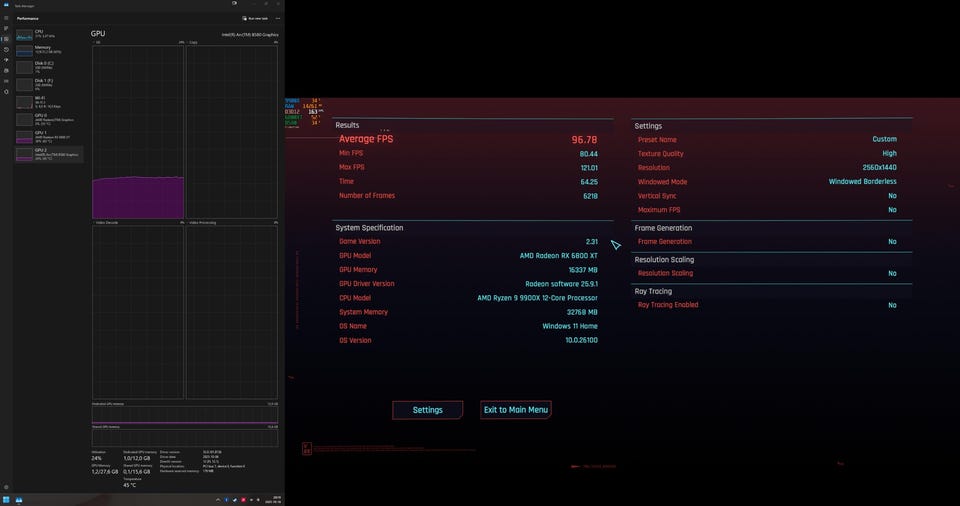Click the 'System Specification' section heading
Screen dimensions: 960x506
pos(369,227)
